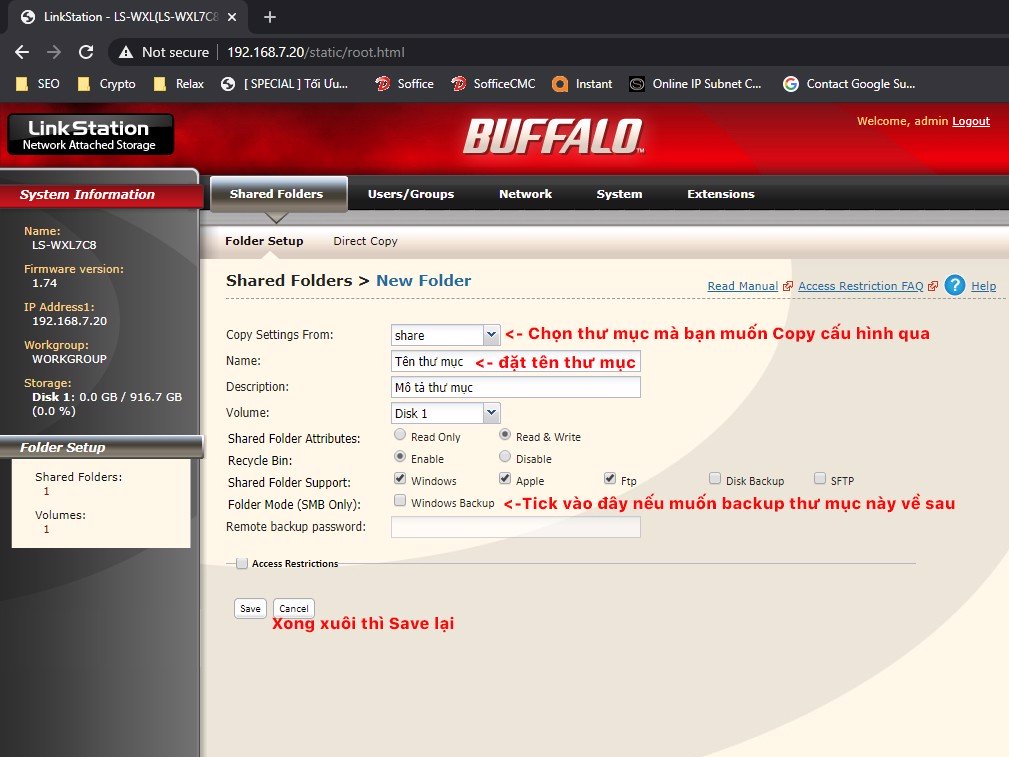Click the LS-WXL7C8 name value

(x=64, y=245)
